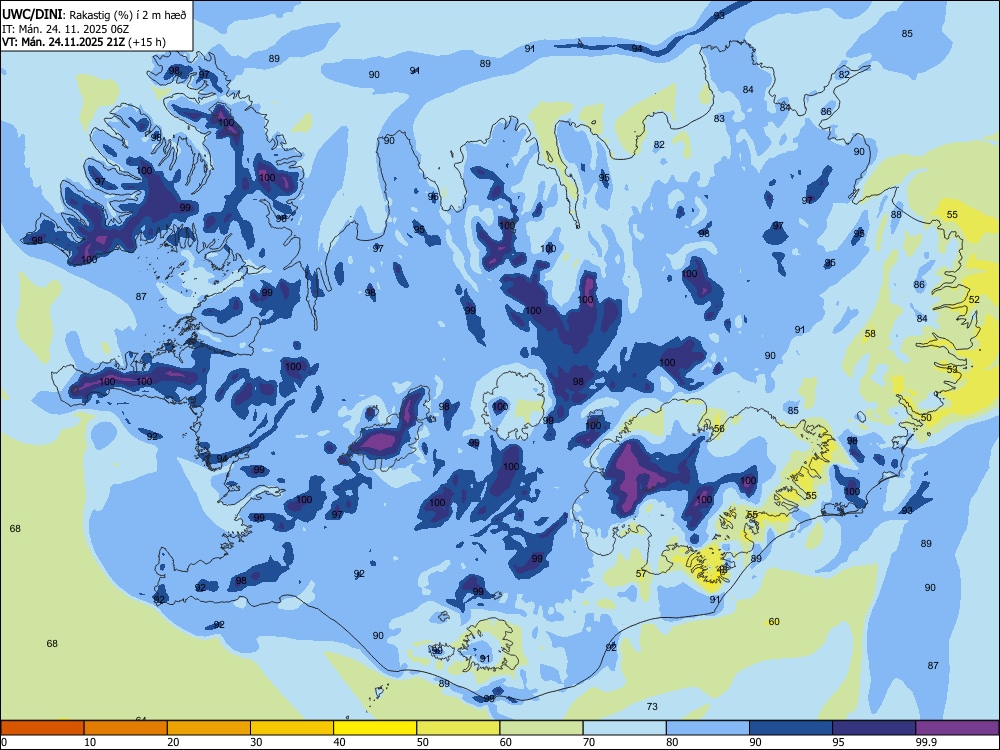Screen dimensions: 1000x750
Task: Select the 80–90 medium blue legend swatch
Action: click(x=708, y=728)
